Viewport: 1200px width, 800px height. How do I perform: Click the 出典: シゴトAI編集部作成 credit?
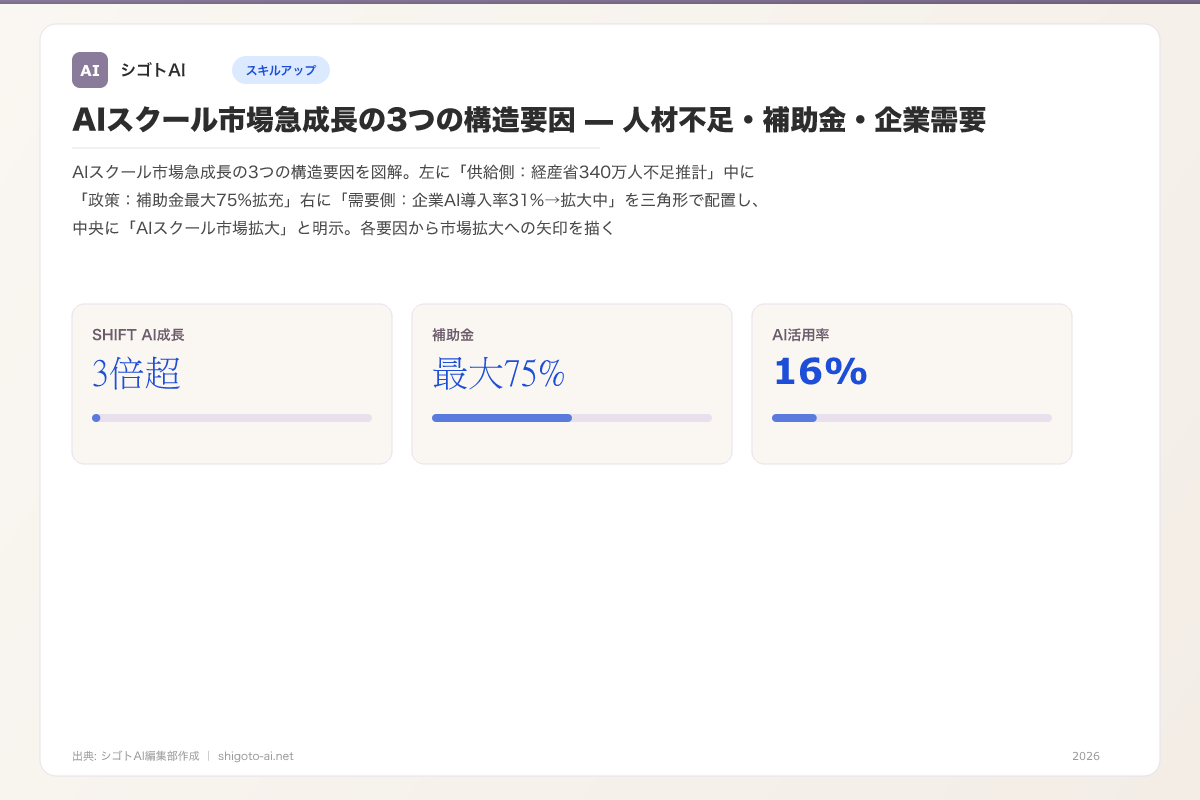click(x=133, y=756)
